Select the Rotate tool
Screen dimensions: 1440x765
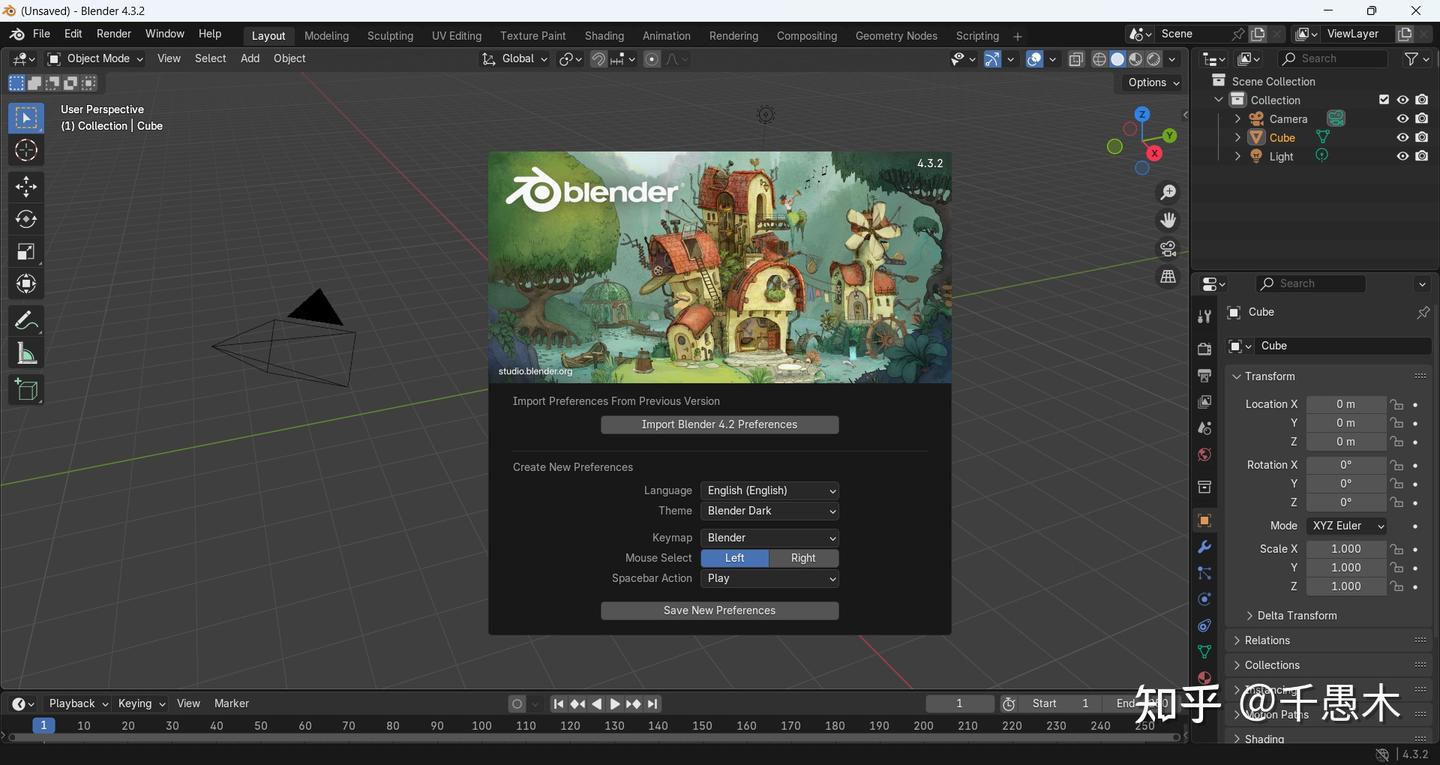pos(26,218)
